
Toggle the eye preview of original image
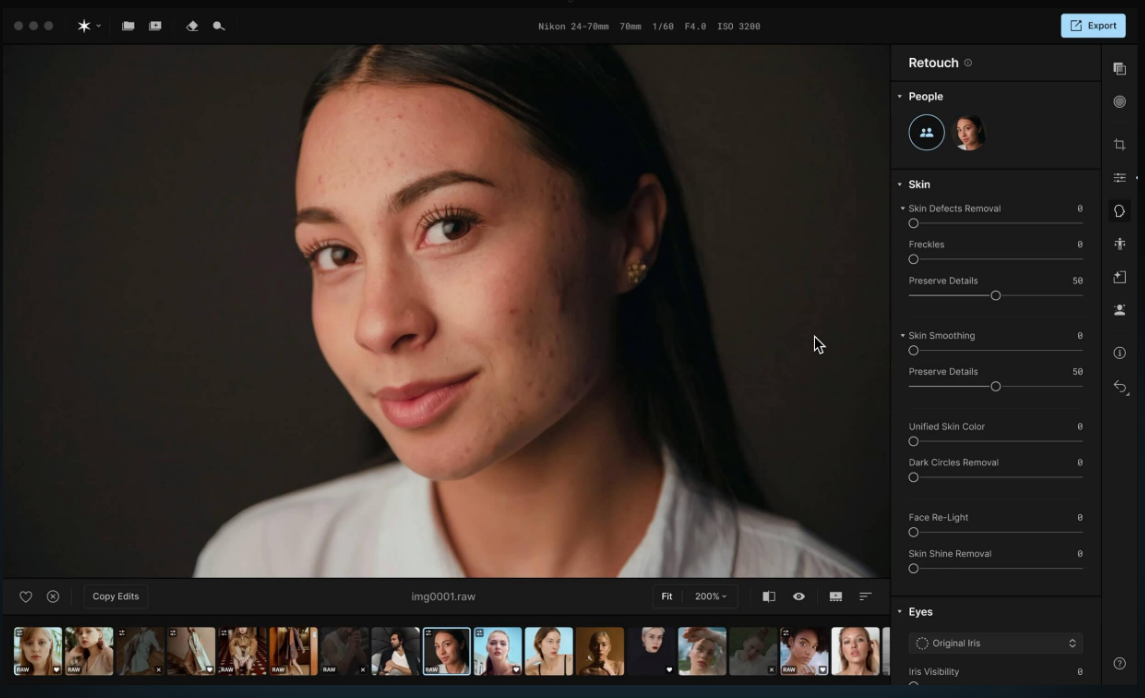(799, 597)
